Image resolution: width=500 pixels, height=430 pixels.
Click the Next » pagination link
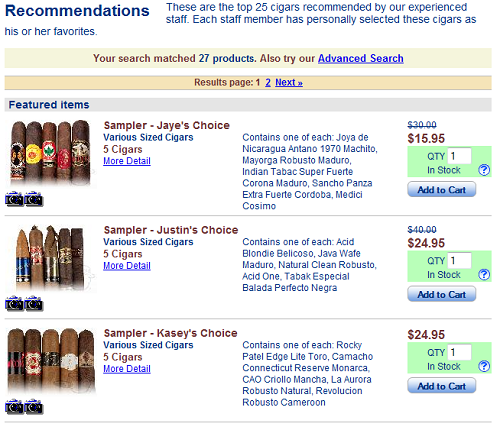[289, 82]
